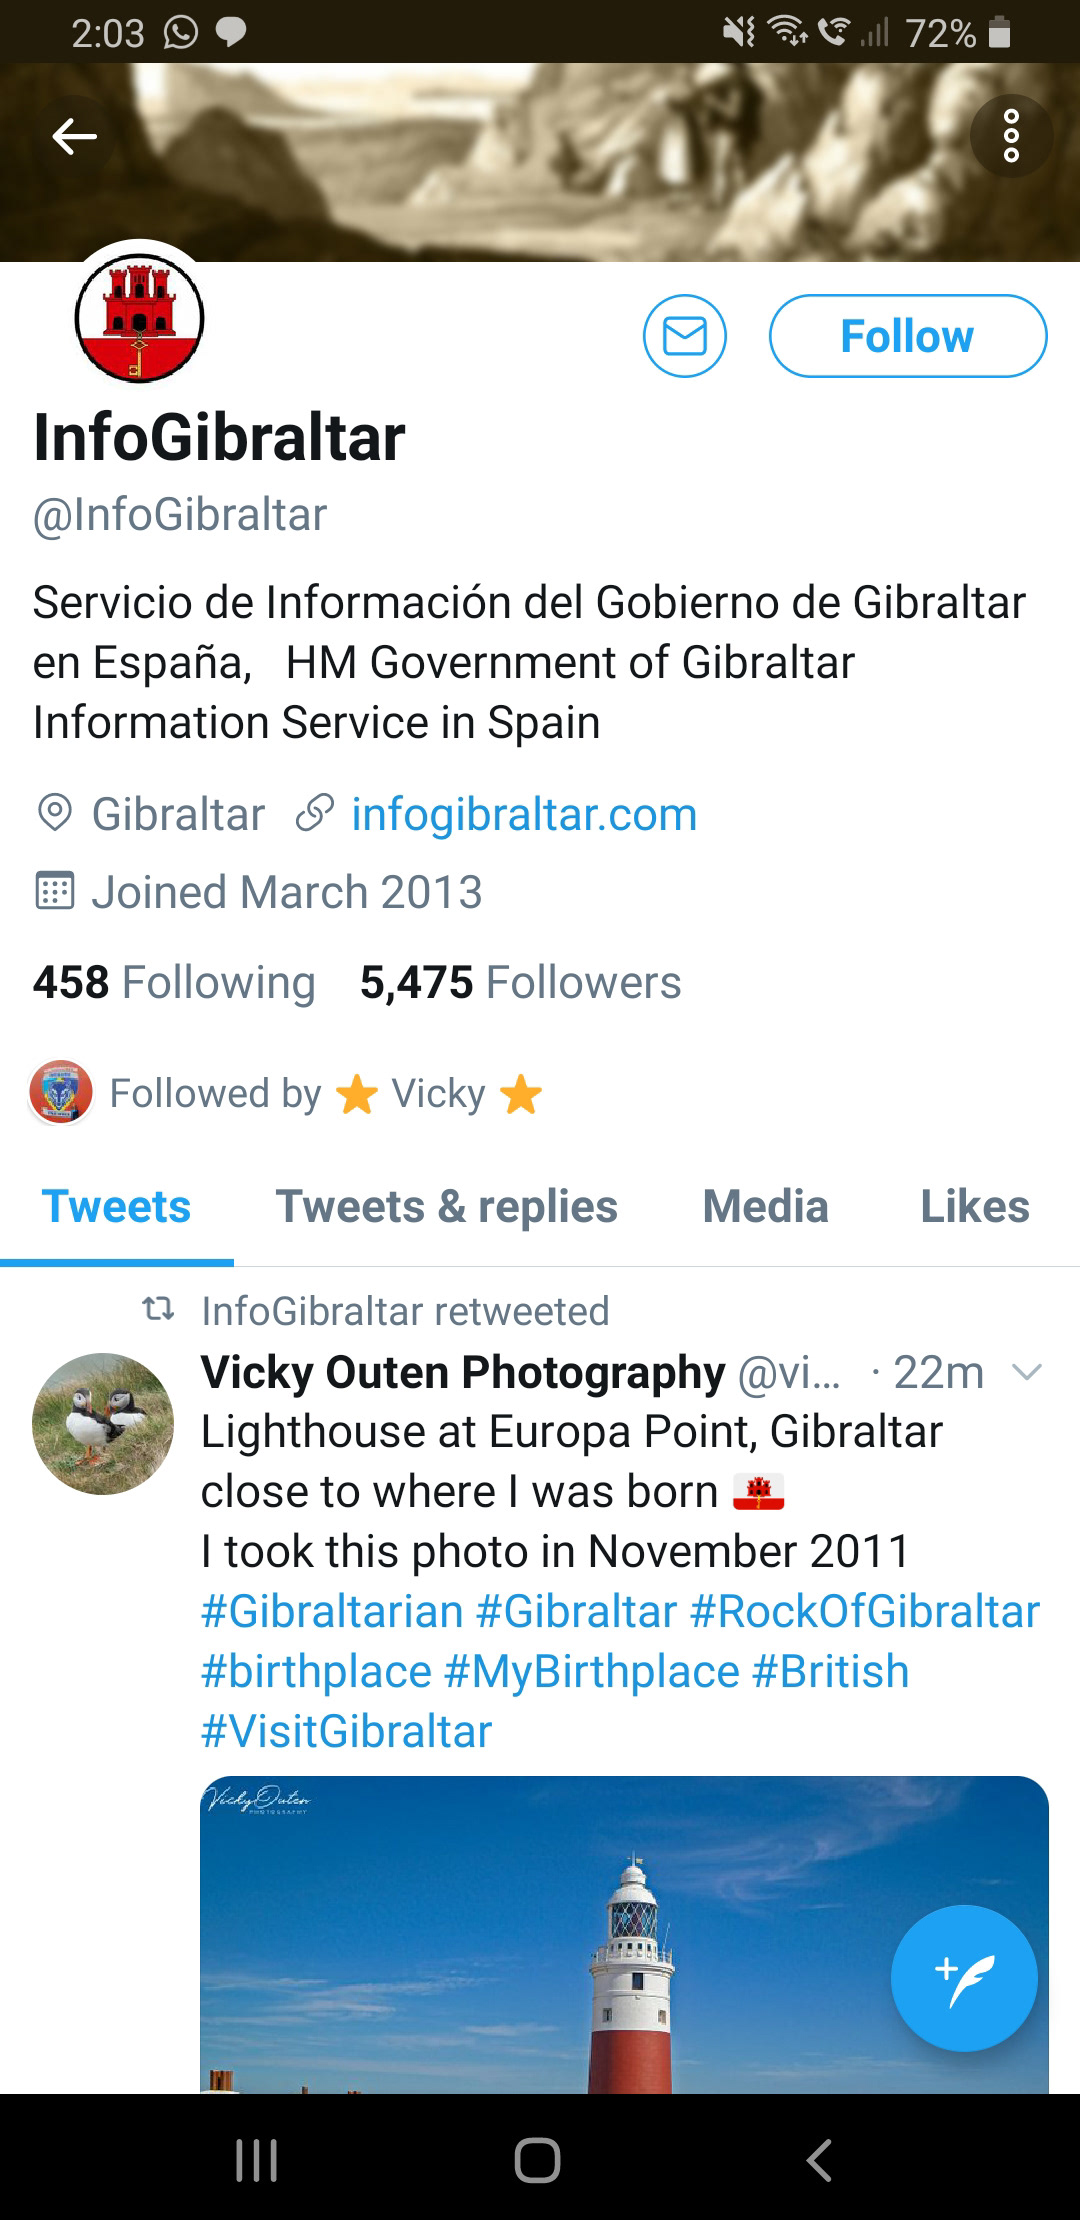Tap Android home button
1080x2220 pixels.
point(537,2160)
